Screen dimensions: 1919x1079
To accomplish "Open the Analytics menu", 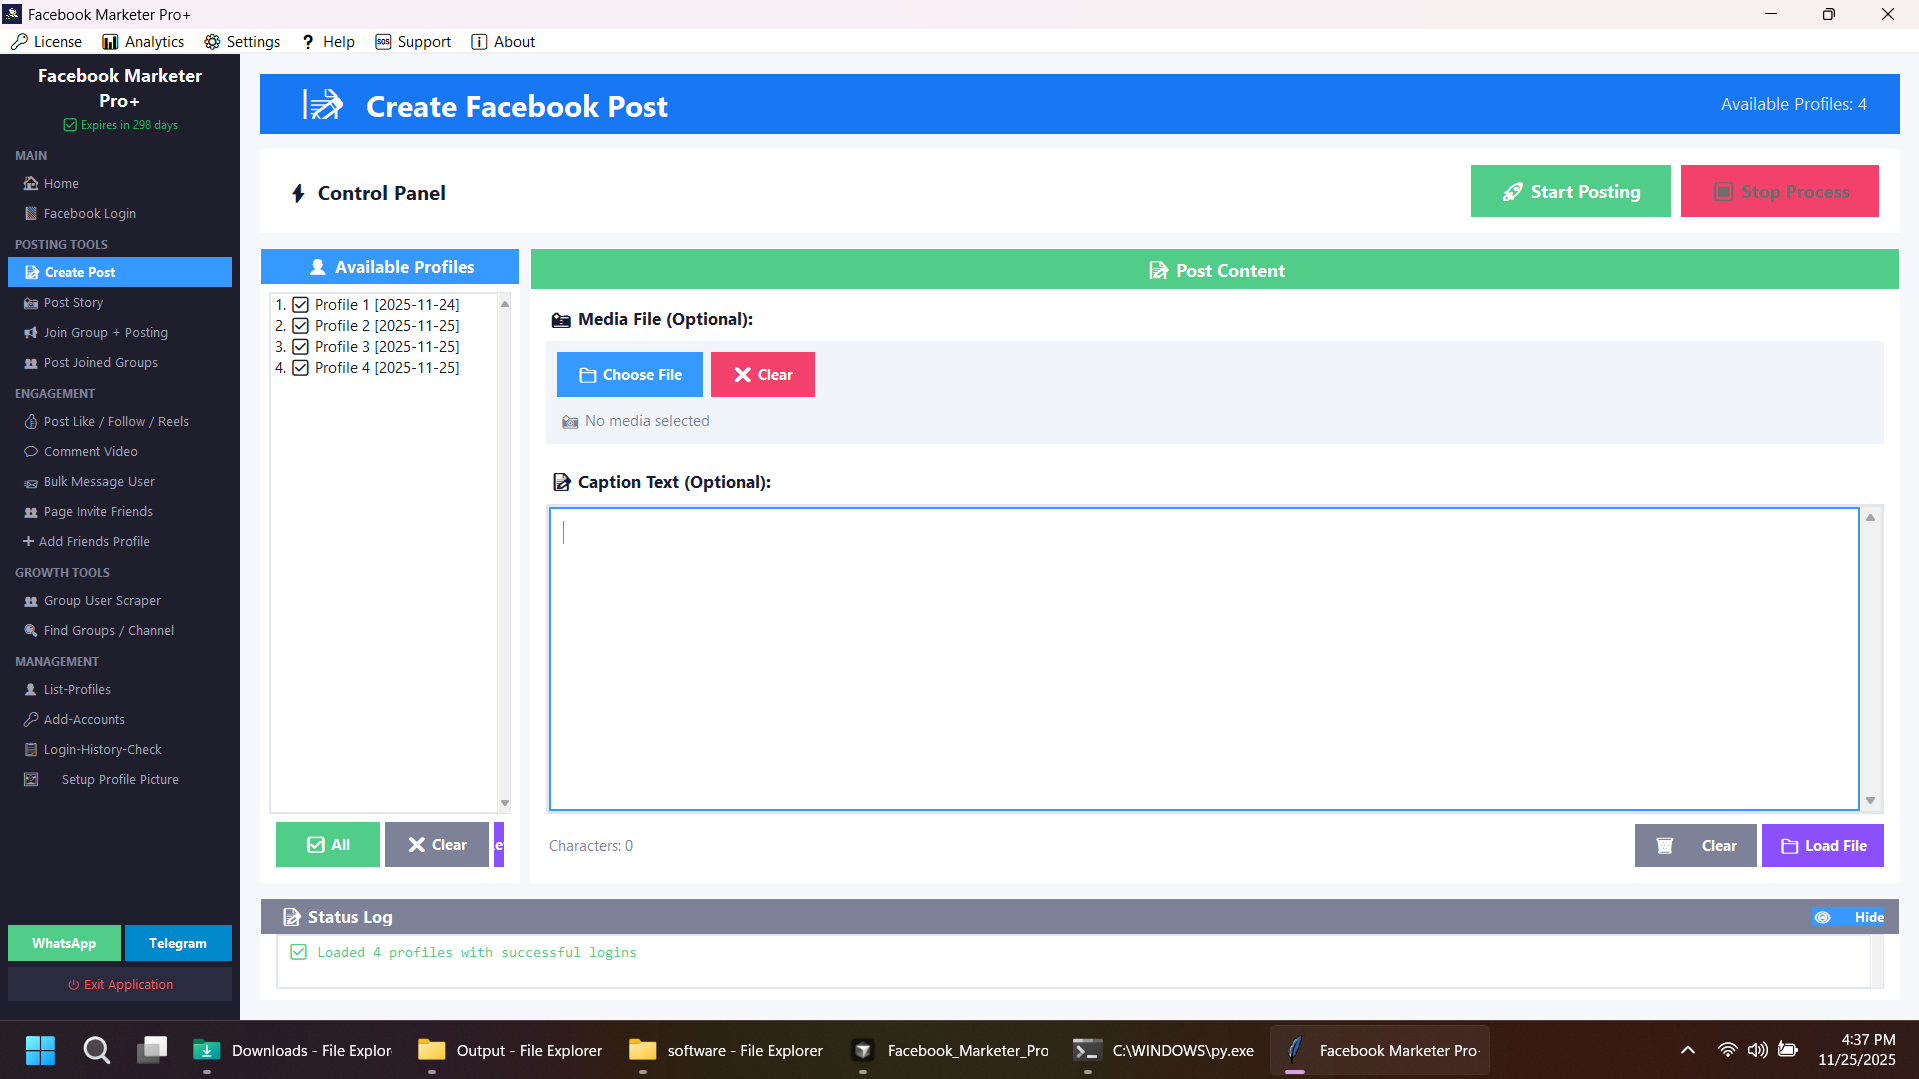I will point(143,41).
